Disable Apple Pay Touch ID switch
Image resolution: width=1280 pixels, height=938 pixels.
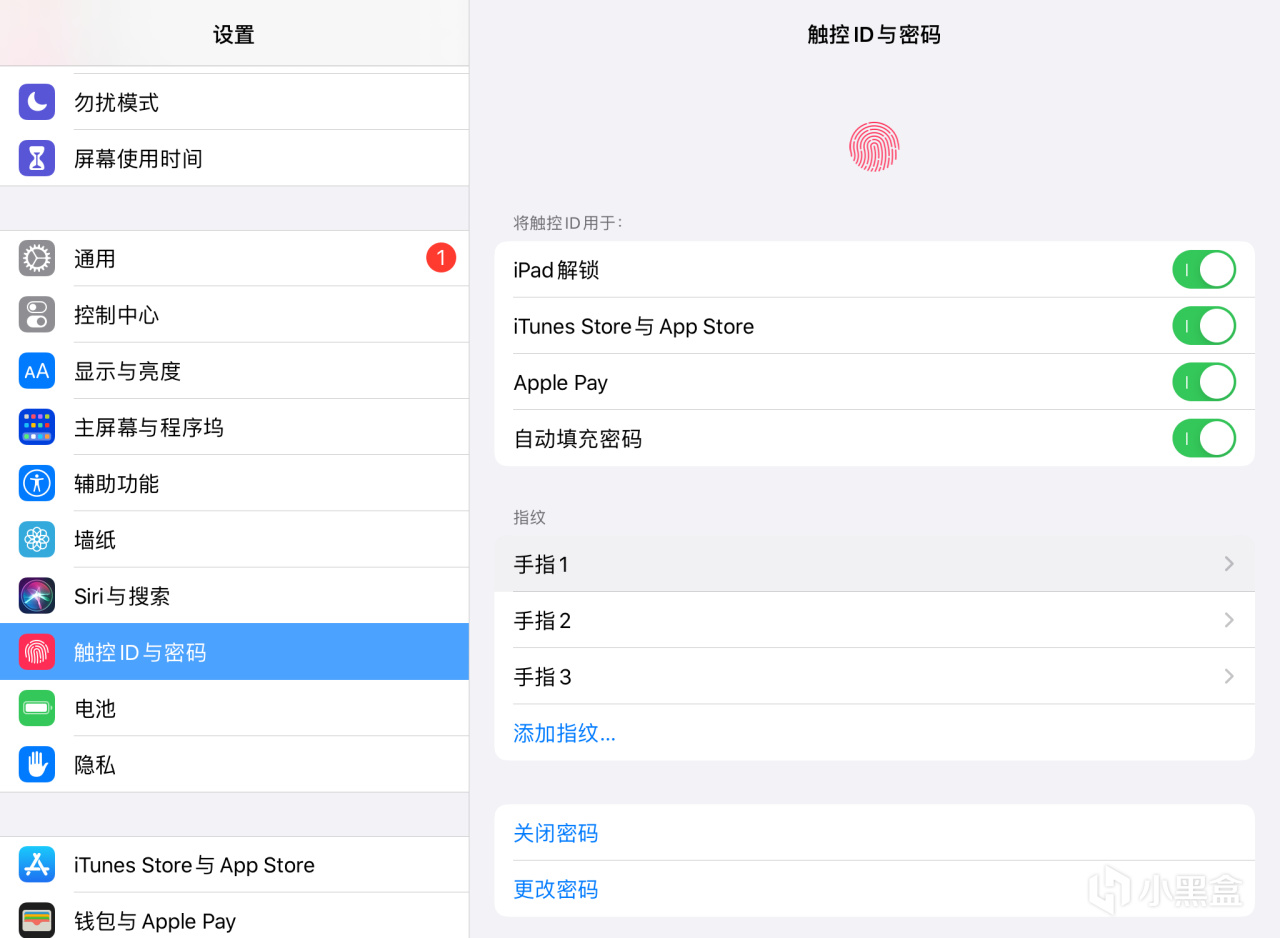pyautogui.click(x=1204, y=382)
